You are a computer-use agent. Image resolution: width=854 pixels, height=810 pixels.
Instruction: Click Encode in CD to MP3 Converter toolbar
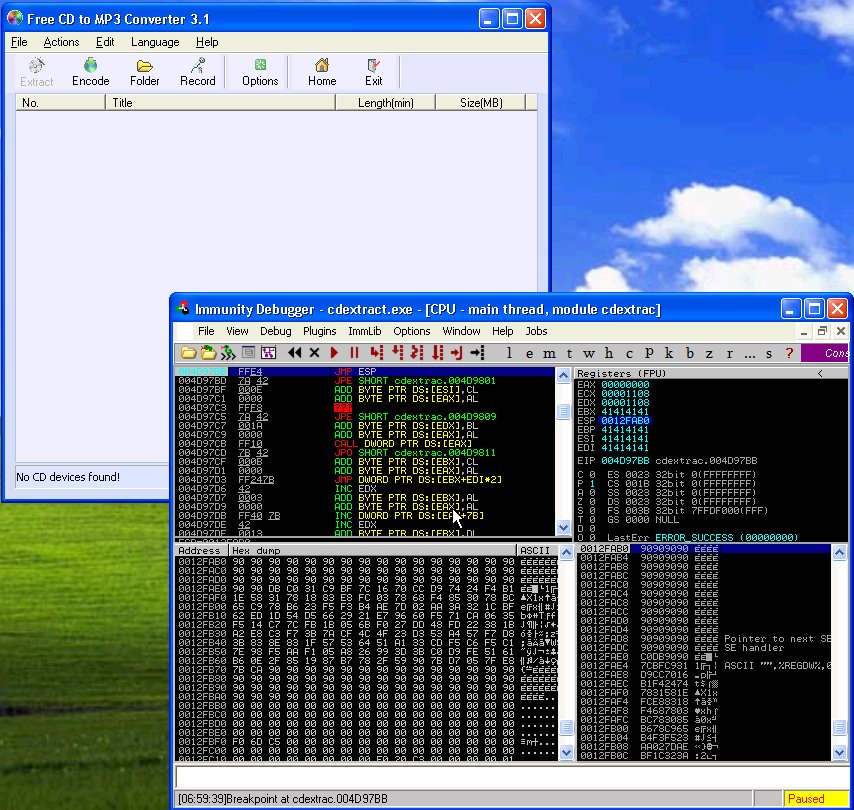coord(90,72)
